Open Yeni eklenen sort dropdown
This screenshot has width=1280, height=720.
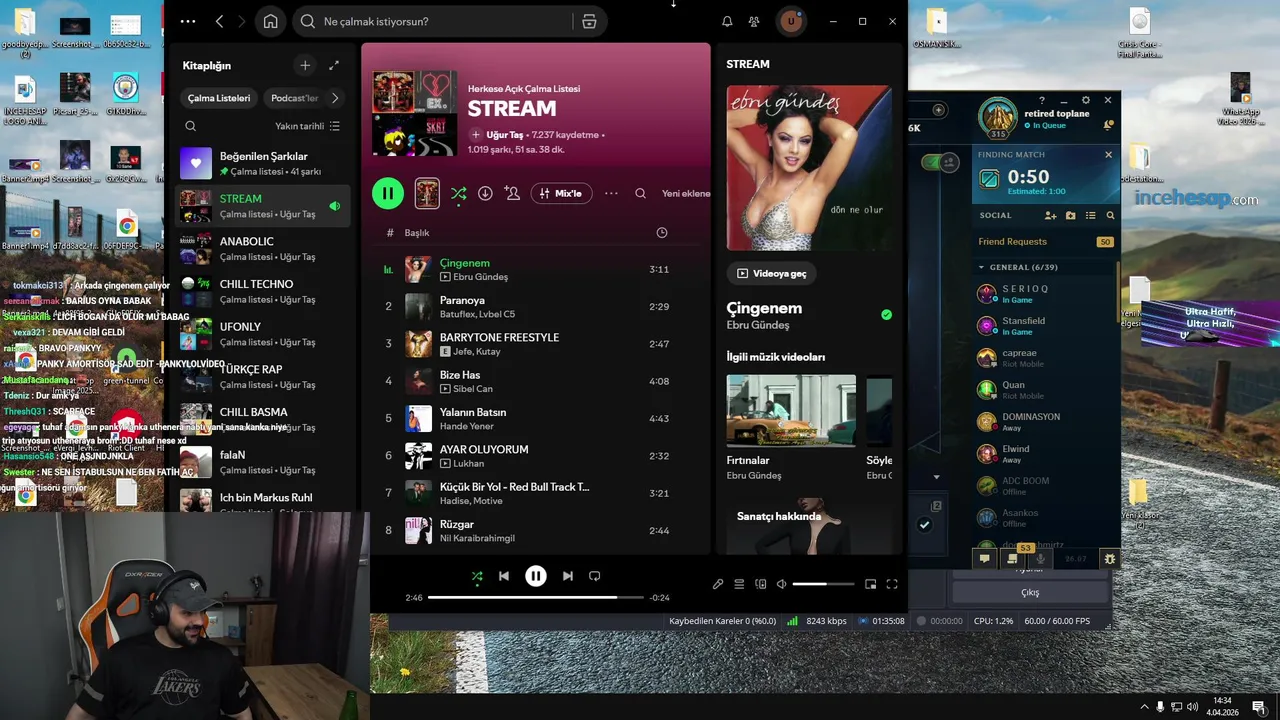click(x=686, y=193)
